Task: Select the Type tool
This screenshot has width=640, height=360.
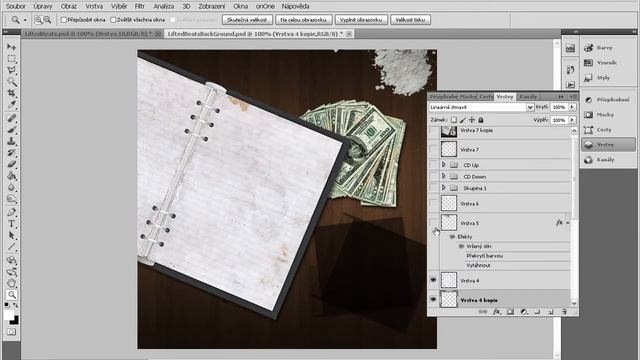Action: [11, 224]
